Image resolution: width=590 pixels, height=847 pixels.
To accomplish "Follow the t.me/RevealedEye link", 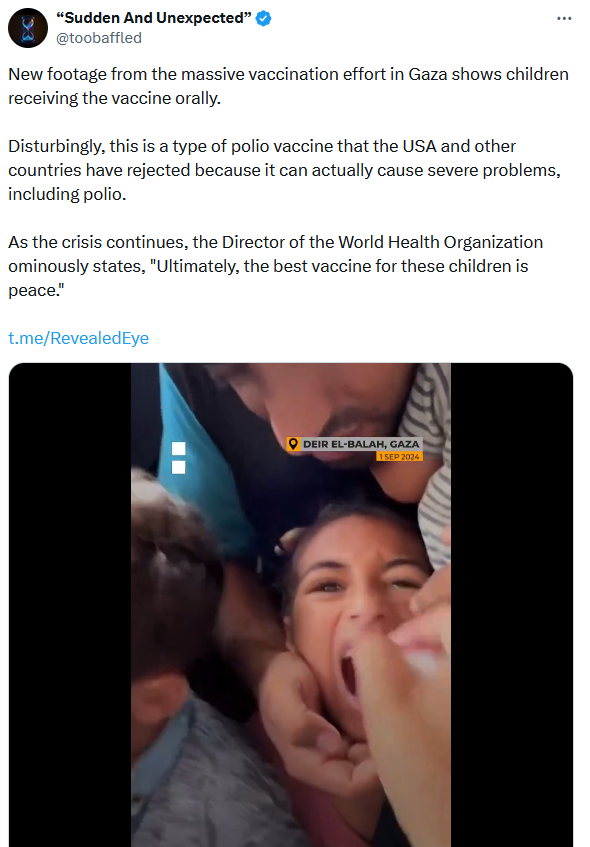I will point(78,338).
